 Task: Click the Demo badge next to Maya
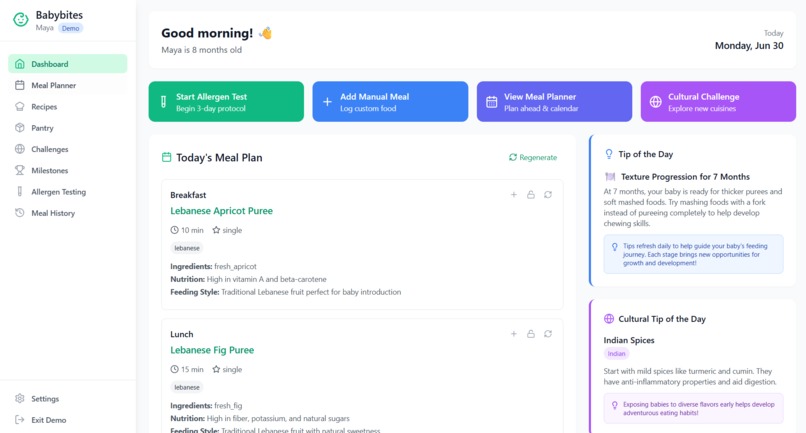[x=70, y=28]
